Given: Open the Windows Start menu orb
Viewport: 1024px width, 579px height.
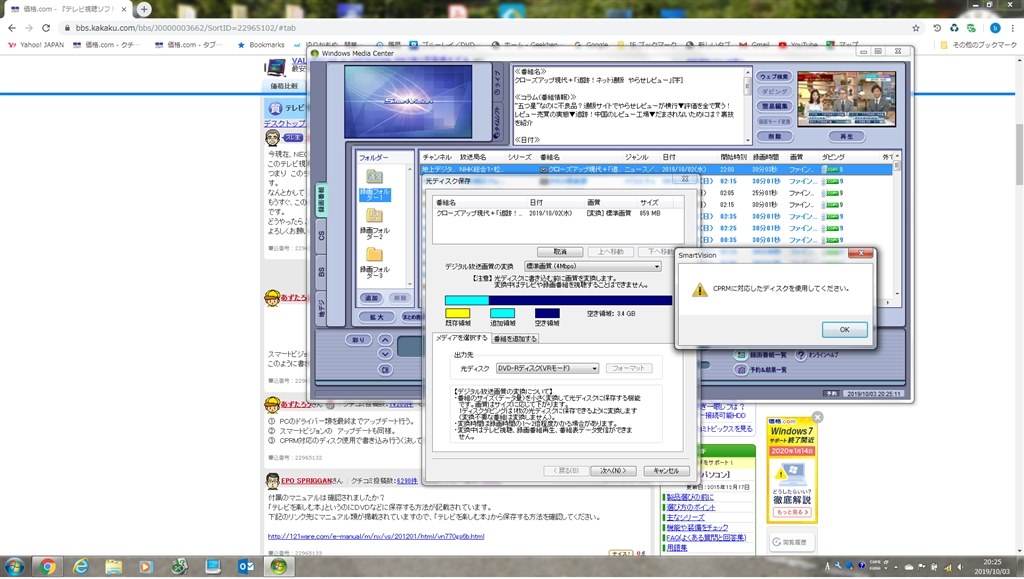Looking at the screenshot, I should click(x=14, y=566).
